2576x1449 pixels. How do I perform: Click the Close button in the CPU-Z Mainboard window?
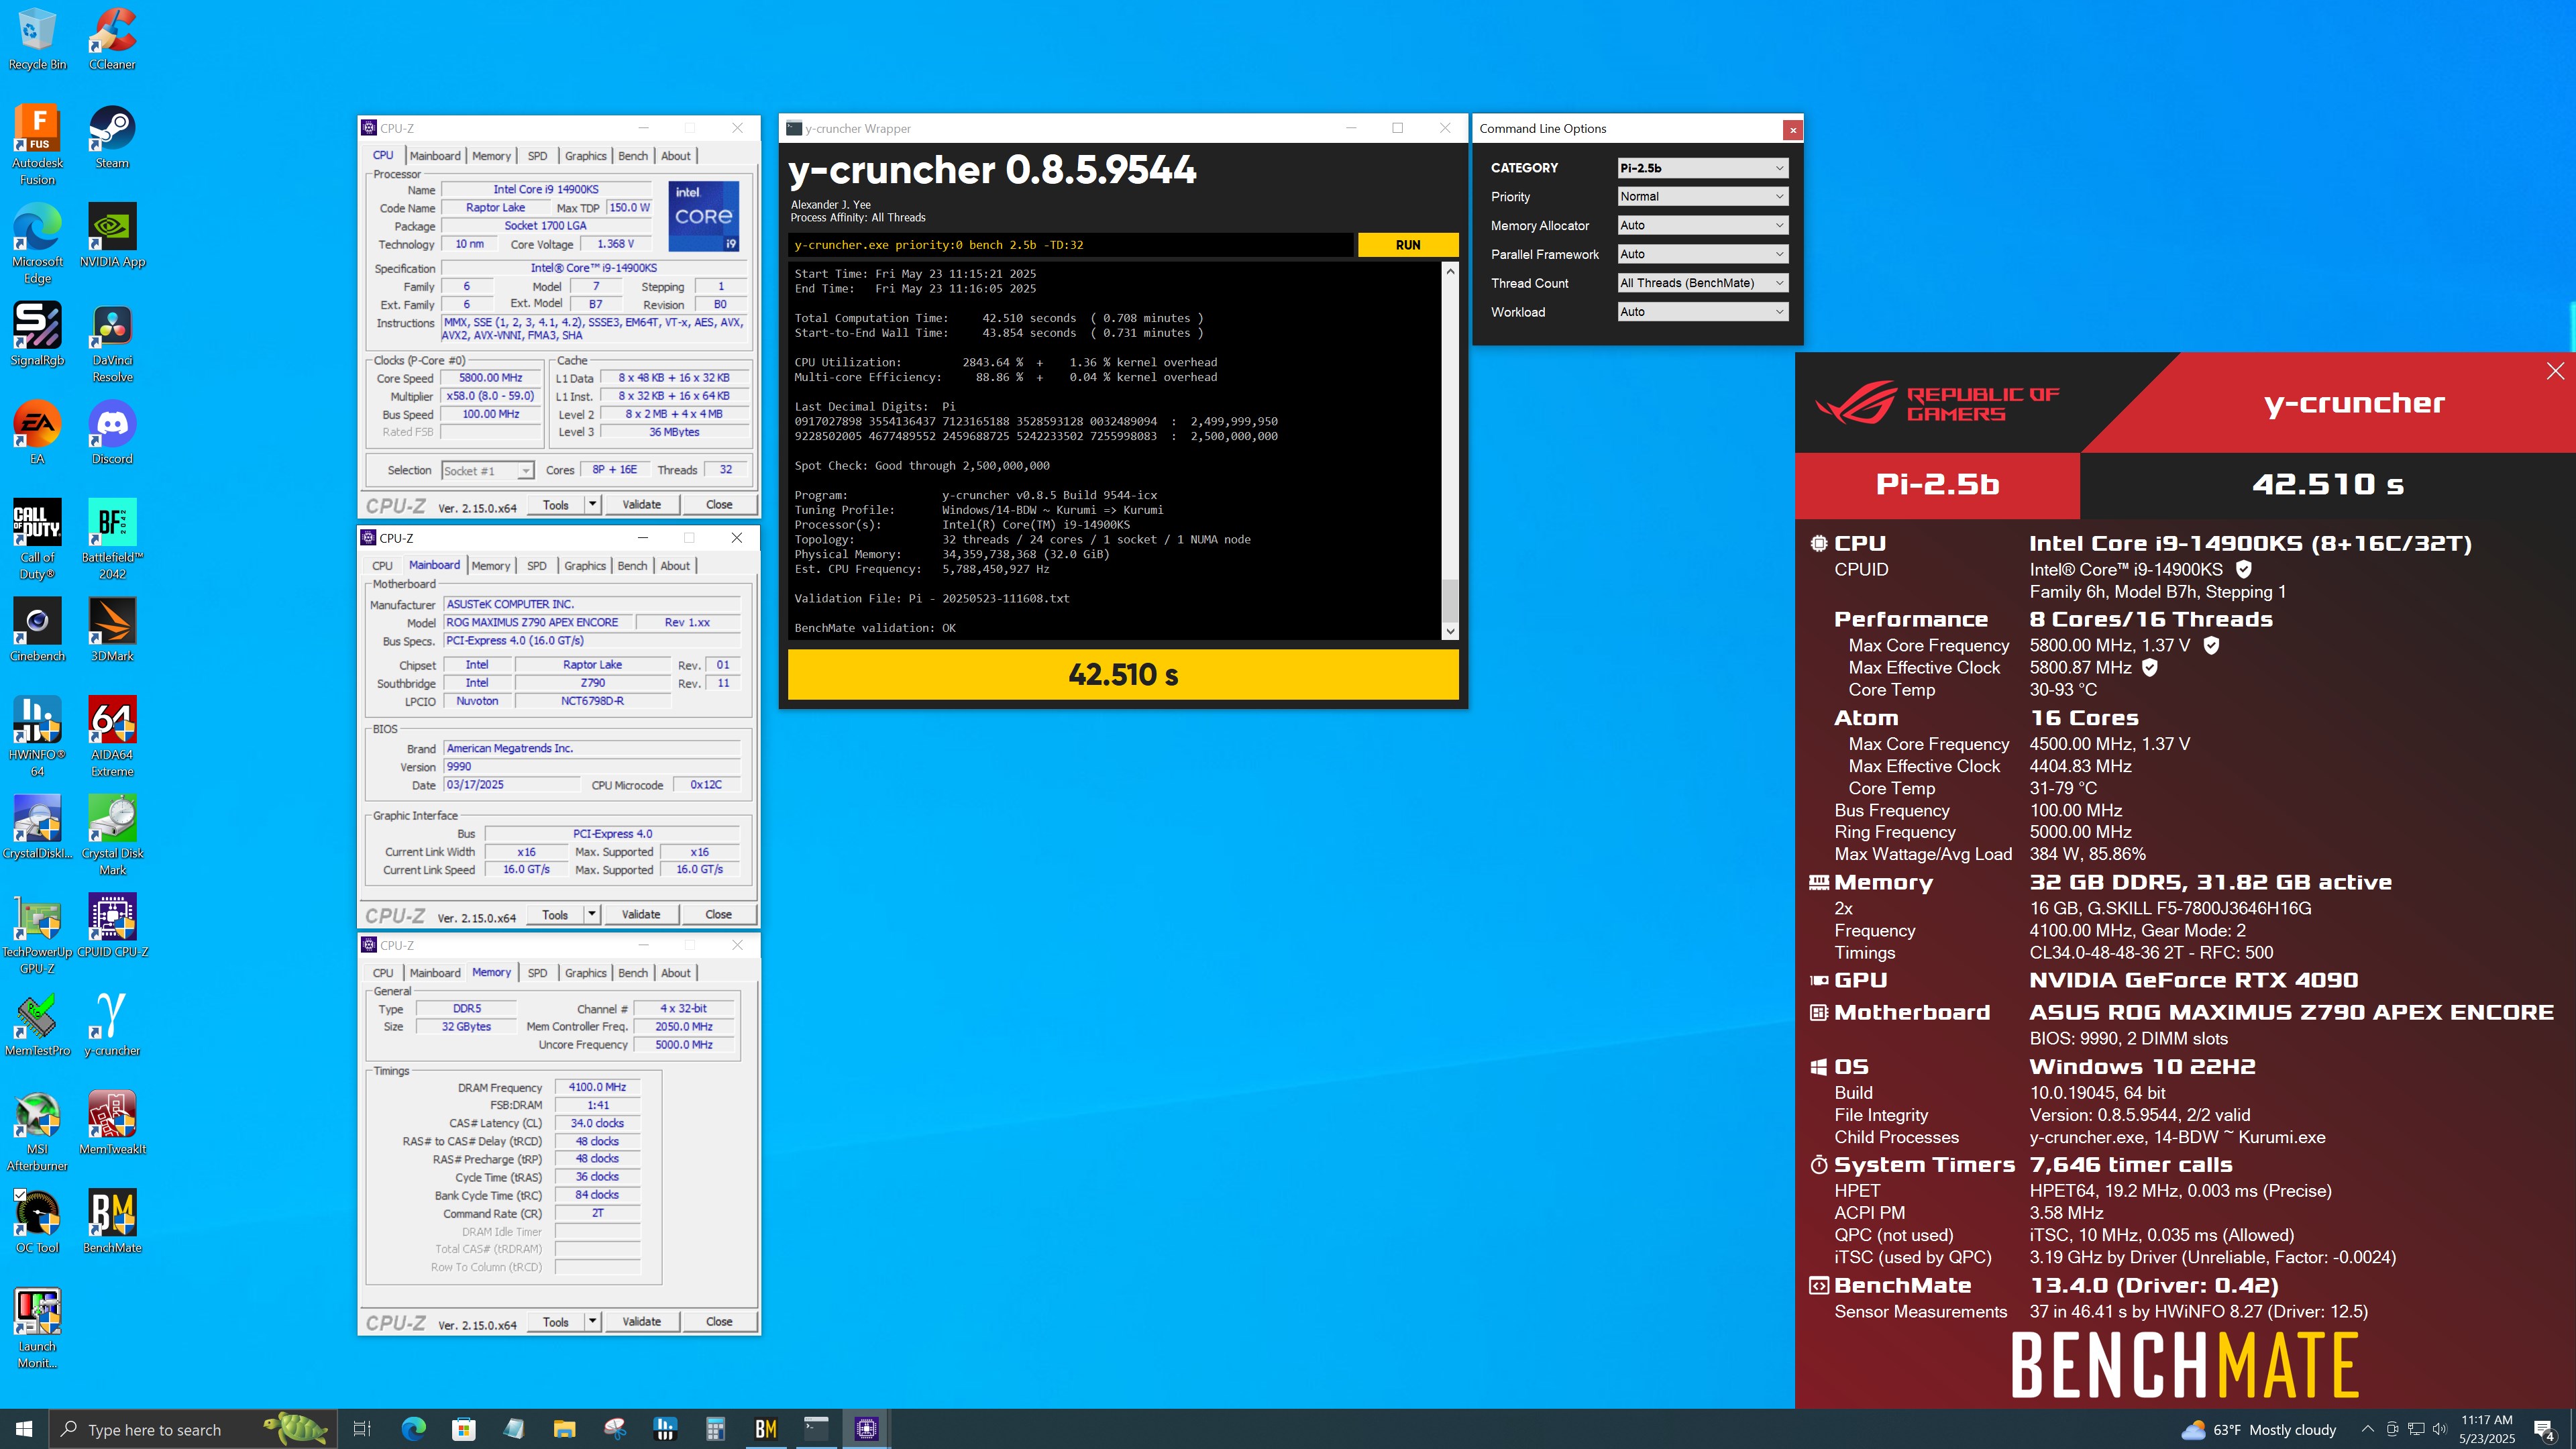(718, 914)
